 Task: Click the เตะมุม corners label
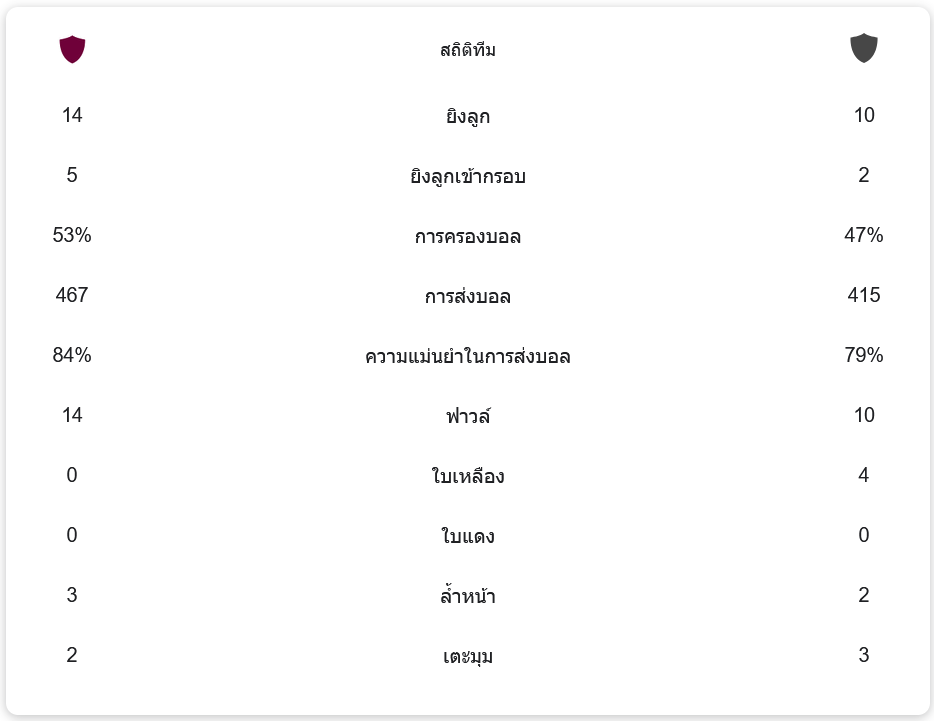pos(467,656)
